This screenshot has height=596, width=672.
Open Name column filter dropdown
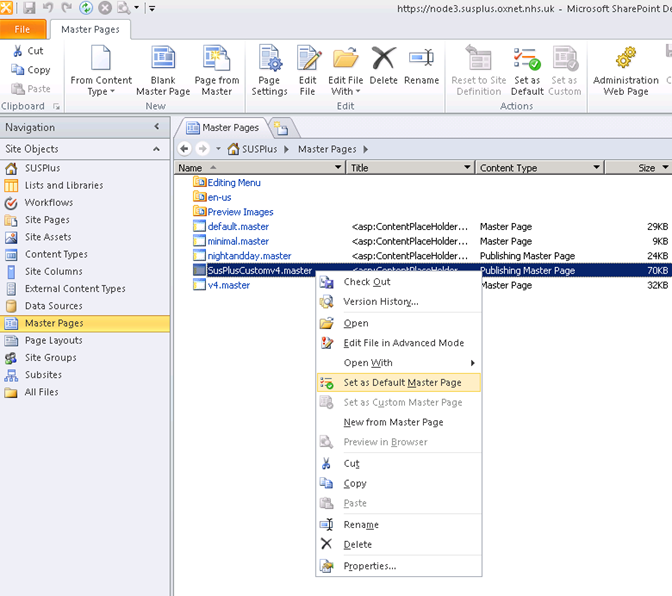click(338, 167)
